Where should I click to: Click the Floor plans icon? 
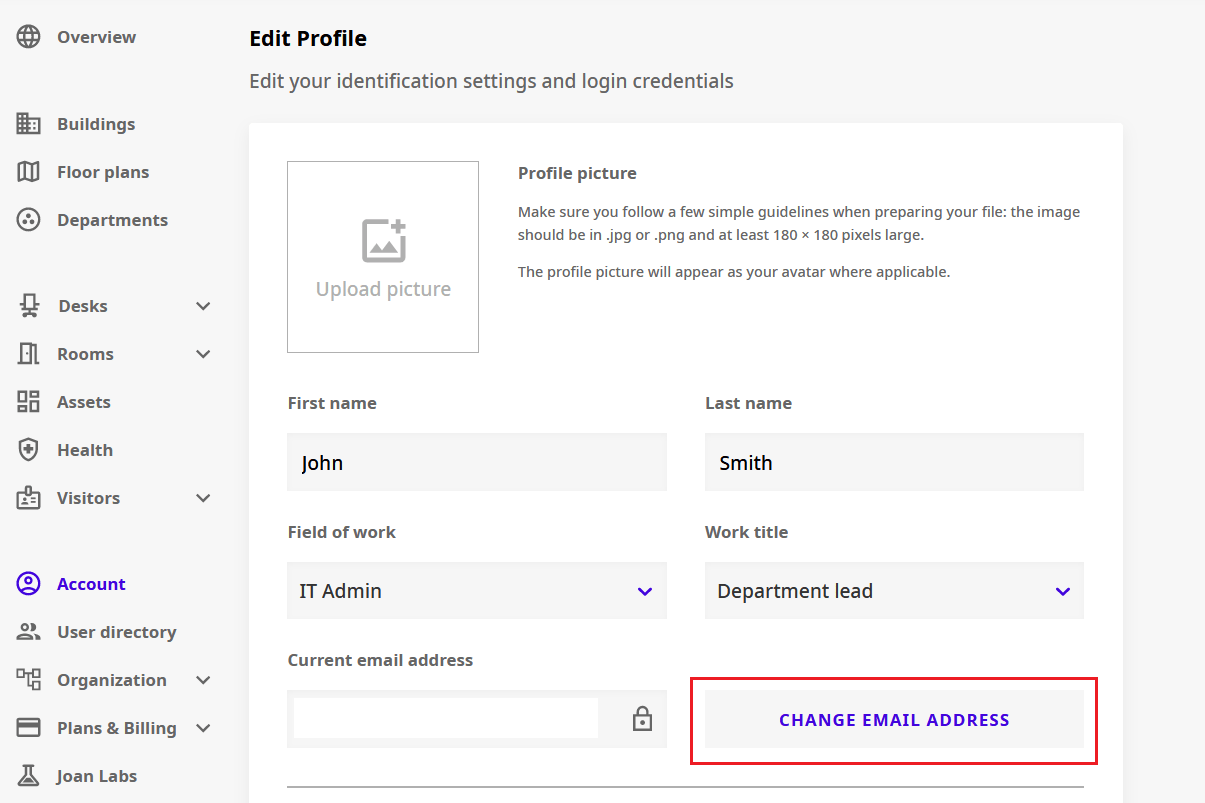click(x=28, y=171)
